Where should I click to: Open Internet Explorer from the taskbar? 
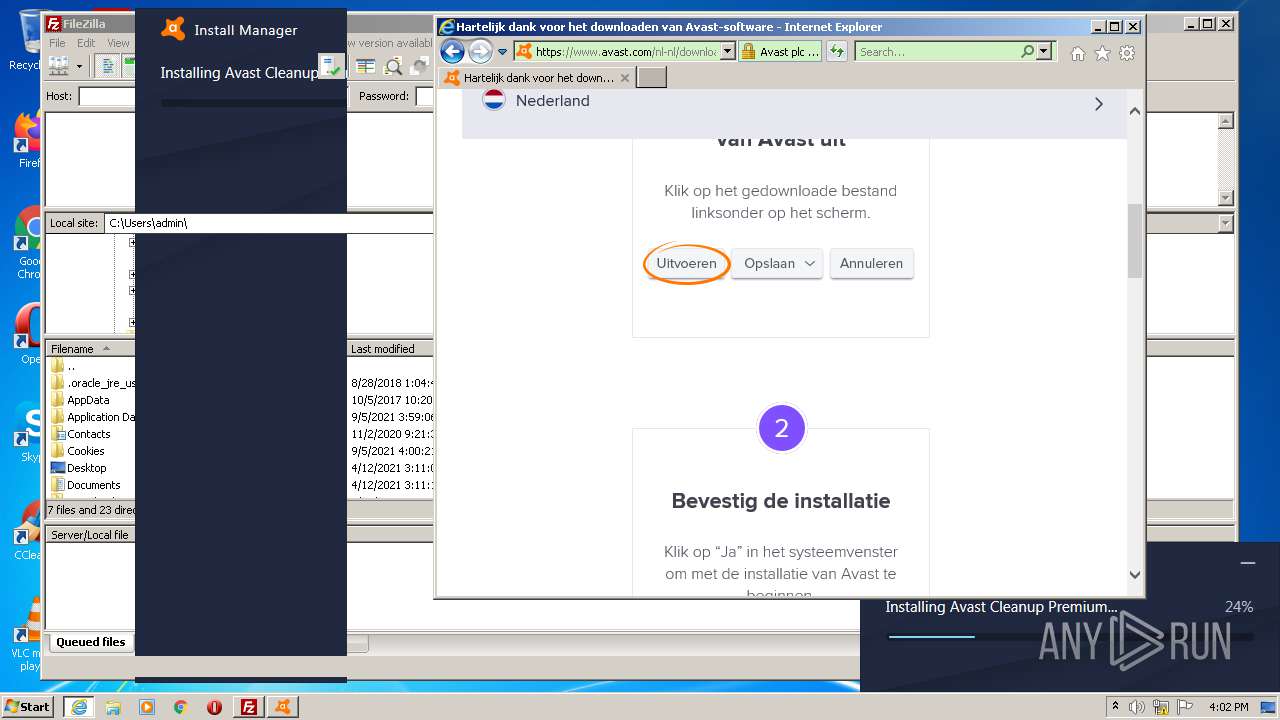78,706
